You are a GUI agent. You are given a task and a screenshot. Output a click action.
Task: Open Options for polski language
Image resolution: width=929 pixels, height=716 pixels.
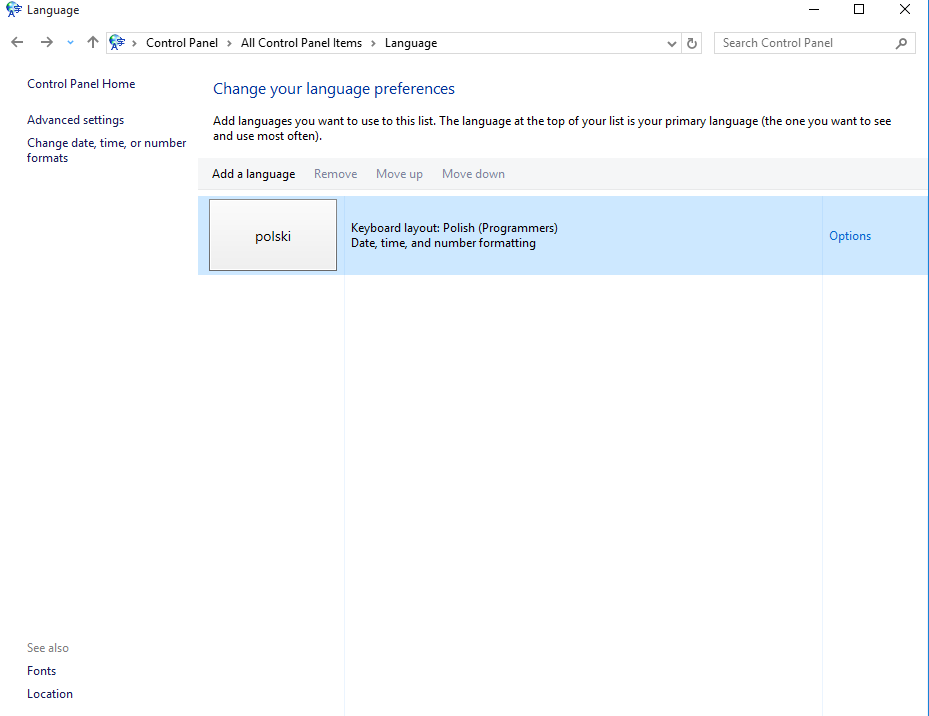click(850, 236)
